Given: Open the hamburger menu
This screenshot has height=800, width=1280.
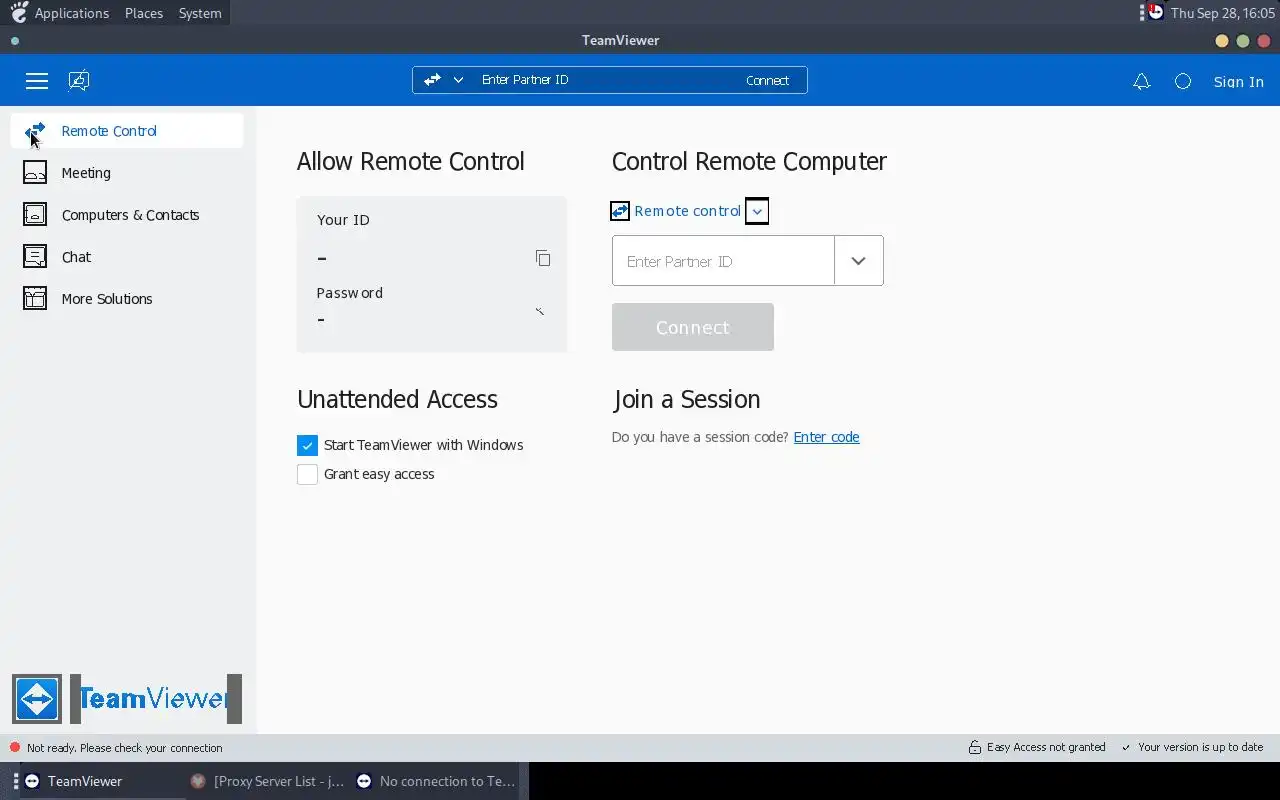Looking at the screenshot, I should pos(37,81).
